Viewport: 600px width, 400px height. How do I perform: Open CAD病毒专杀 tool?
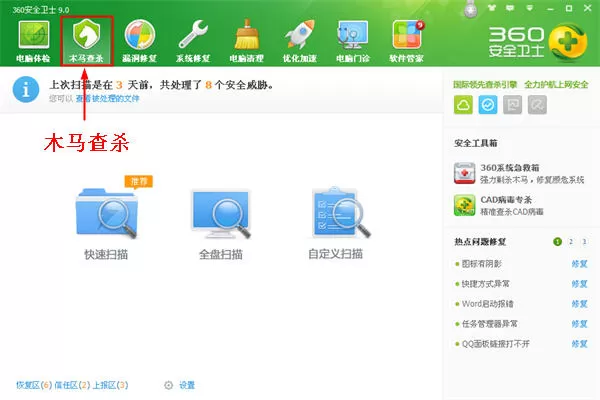pyautogui.click(x=499, y=205)
